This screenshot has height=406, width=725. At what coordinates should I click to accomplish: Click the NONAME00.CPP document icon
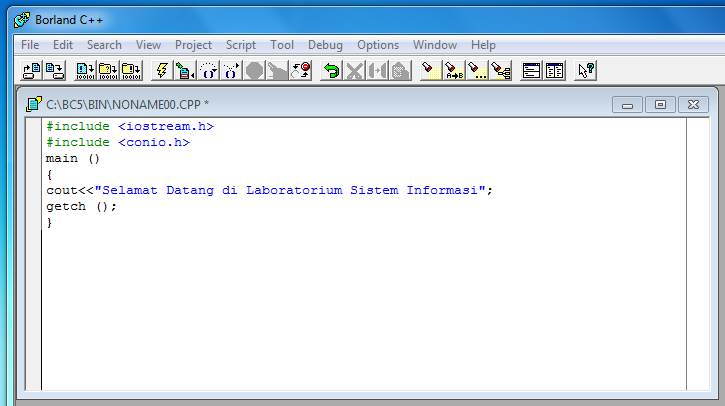click(34, 104)
